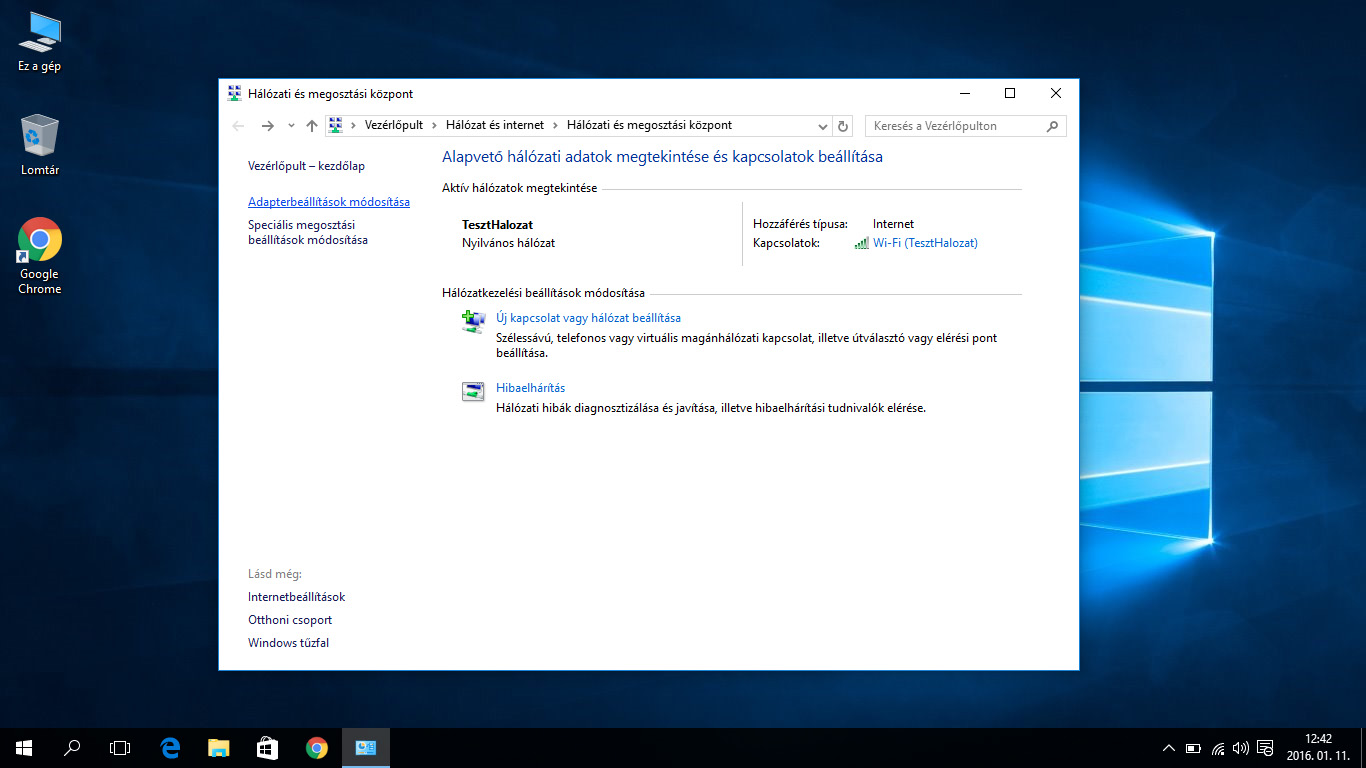Click the Refresh icon beside the address bar
The width and height of the screenshot is (1366, 768).
[843, 126]
